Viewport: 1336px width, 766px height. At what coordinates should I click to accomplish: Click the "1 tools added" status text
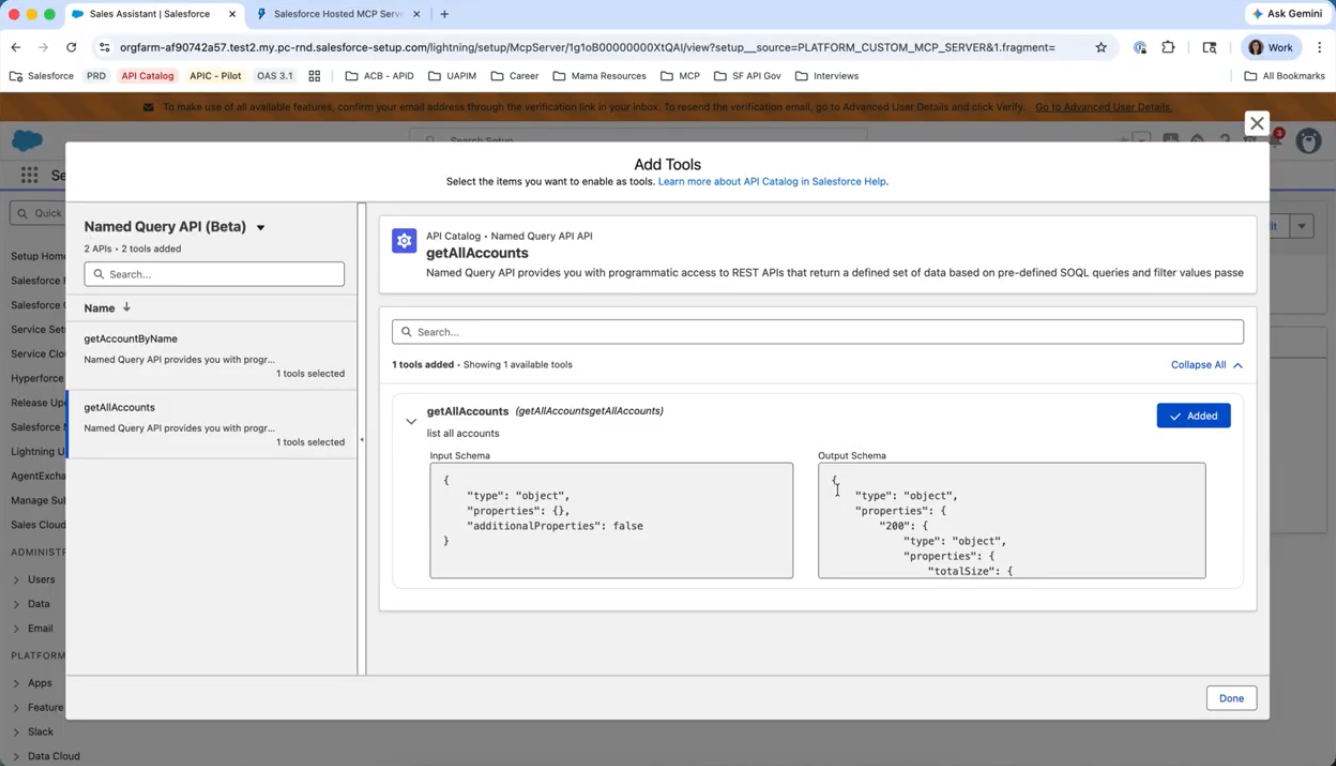[x=423, y=365]
